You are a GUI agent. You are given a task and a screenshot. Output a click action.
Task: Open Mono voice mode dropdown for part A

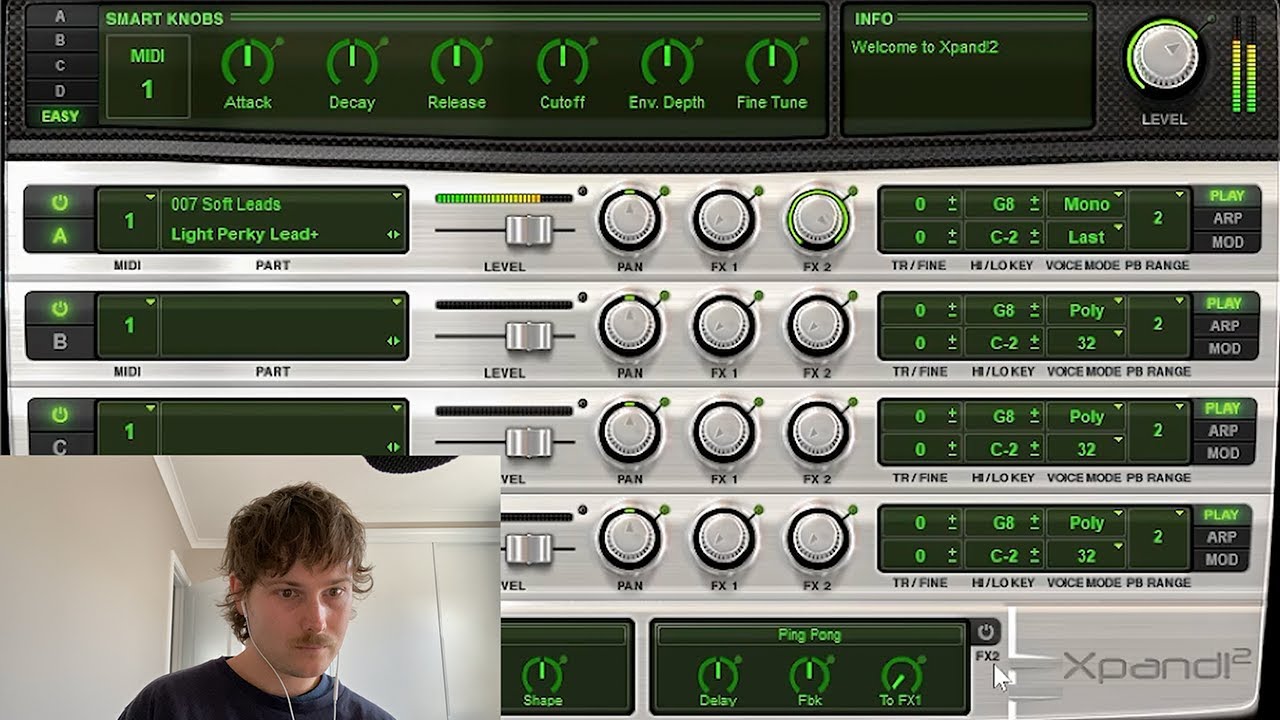pyautogui.click(x=1087, y=204)
